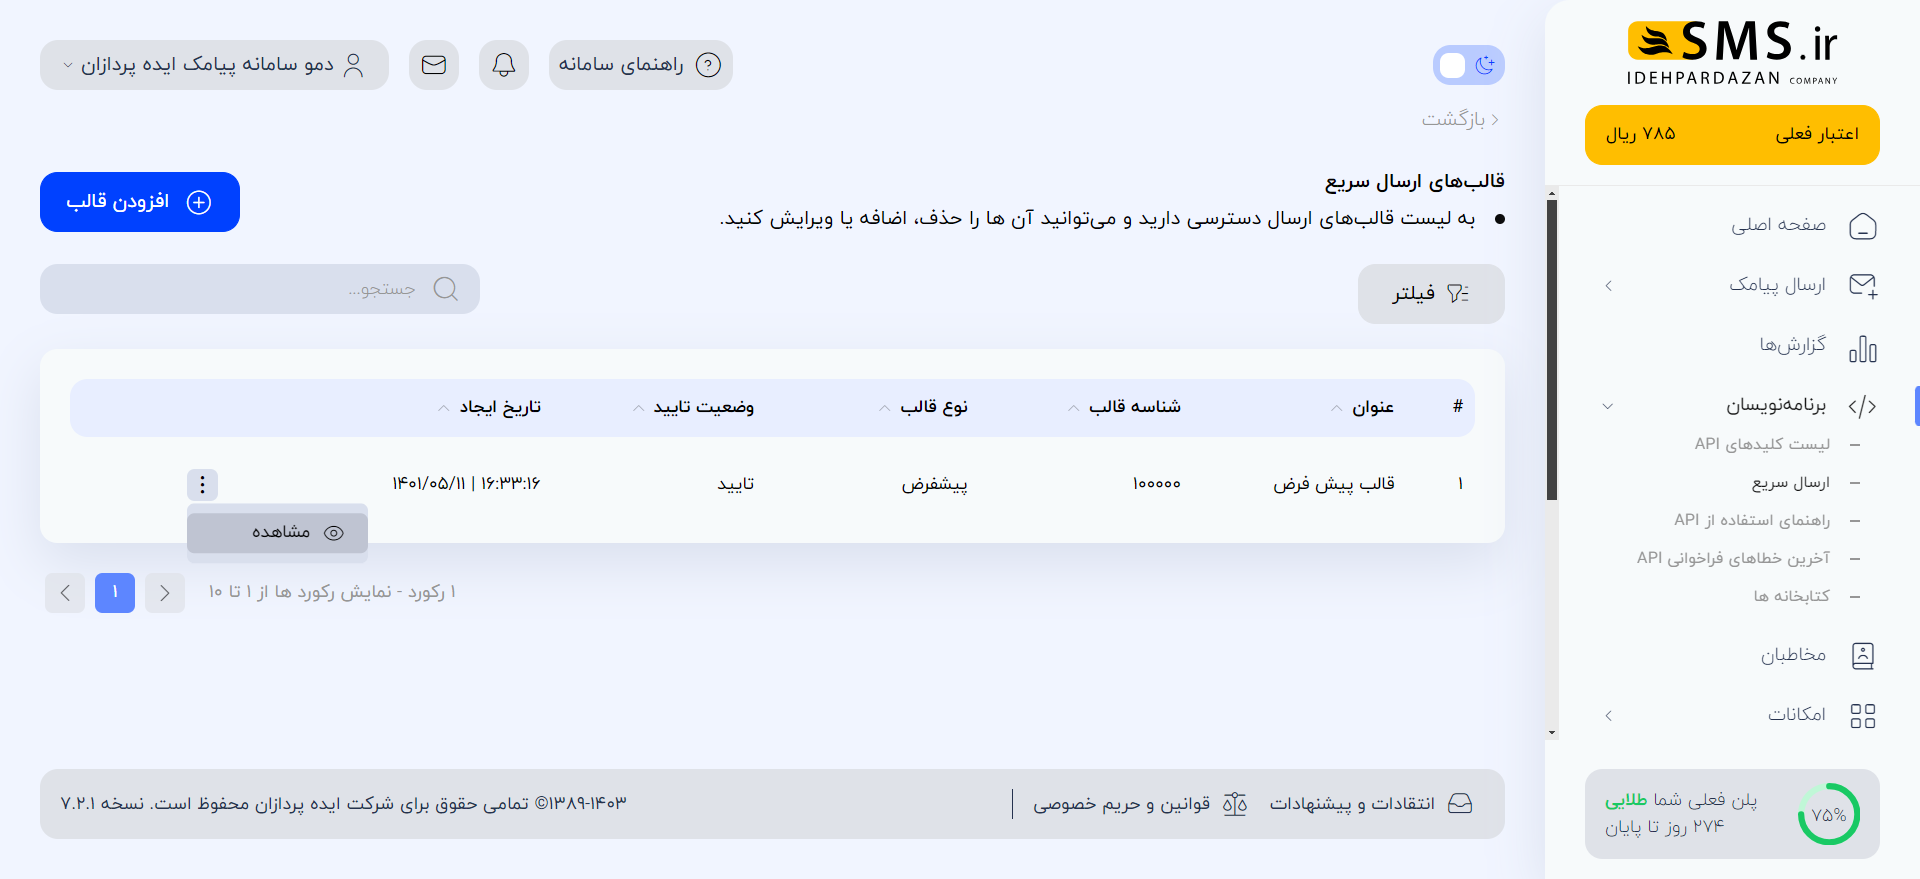1920x879 pixels.
Task: Click گزارش‌ها sidebar label
Action: pos(1793,345)
